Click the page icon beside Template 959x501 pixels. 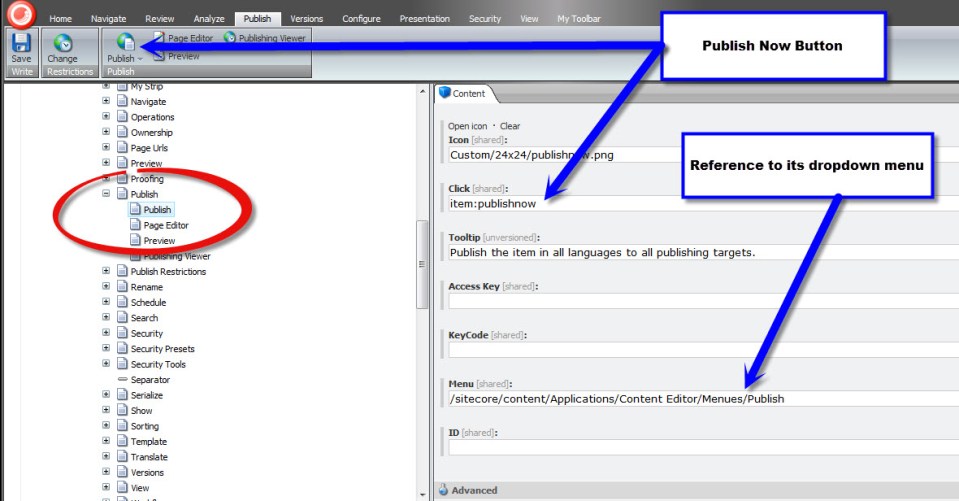click(122, 441)
